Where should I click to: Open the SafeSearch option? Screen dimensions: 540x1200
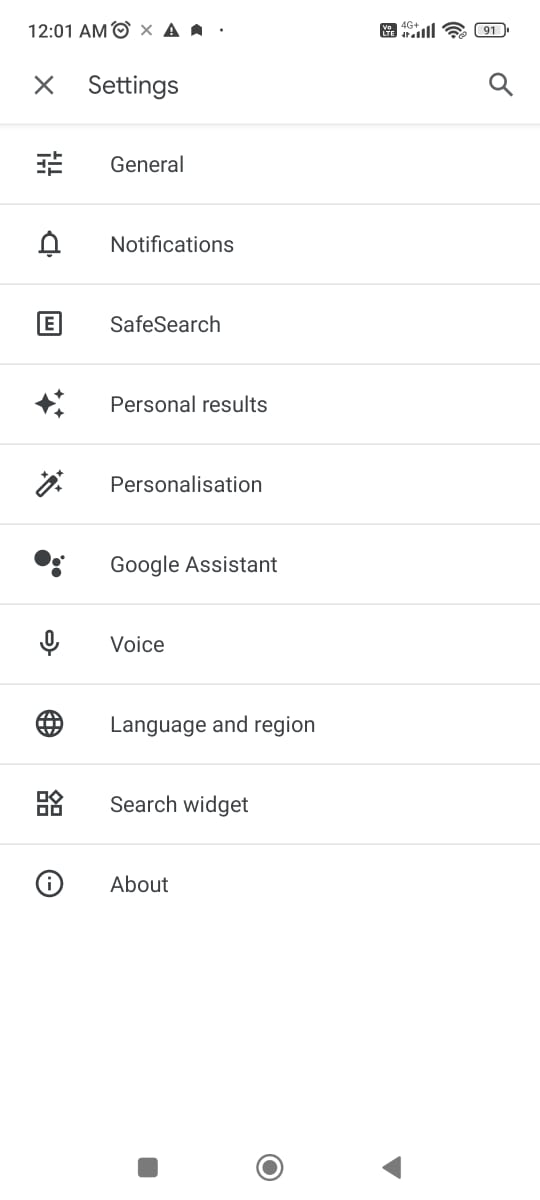coord(270,324)
